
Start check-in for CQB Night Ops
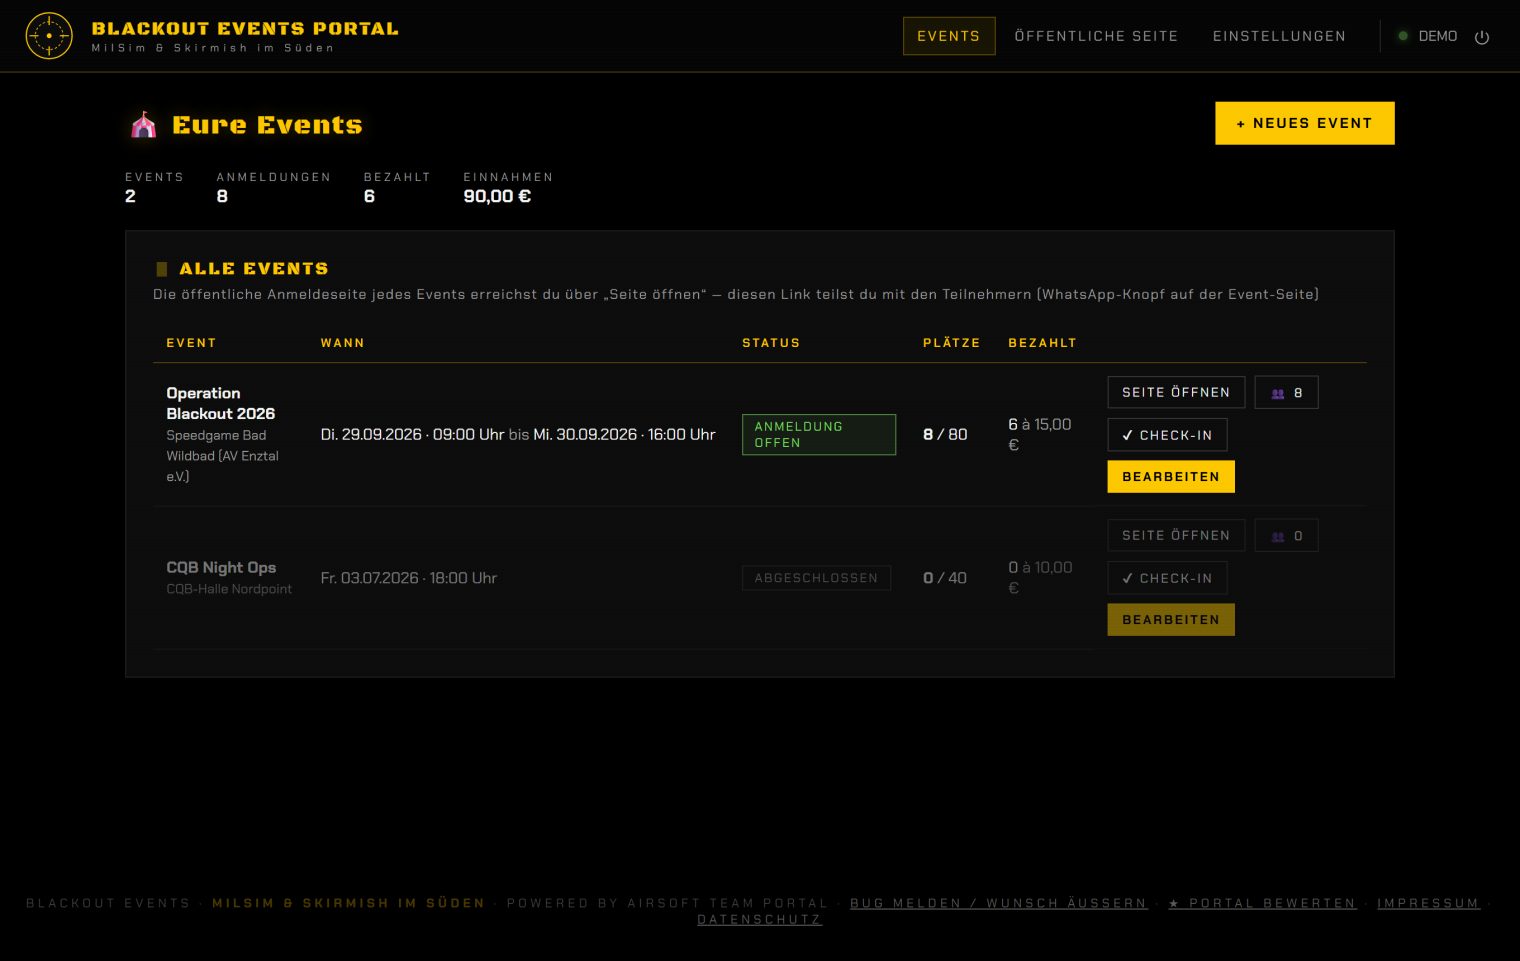coord(1167,578)
